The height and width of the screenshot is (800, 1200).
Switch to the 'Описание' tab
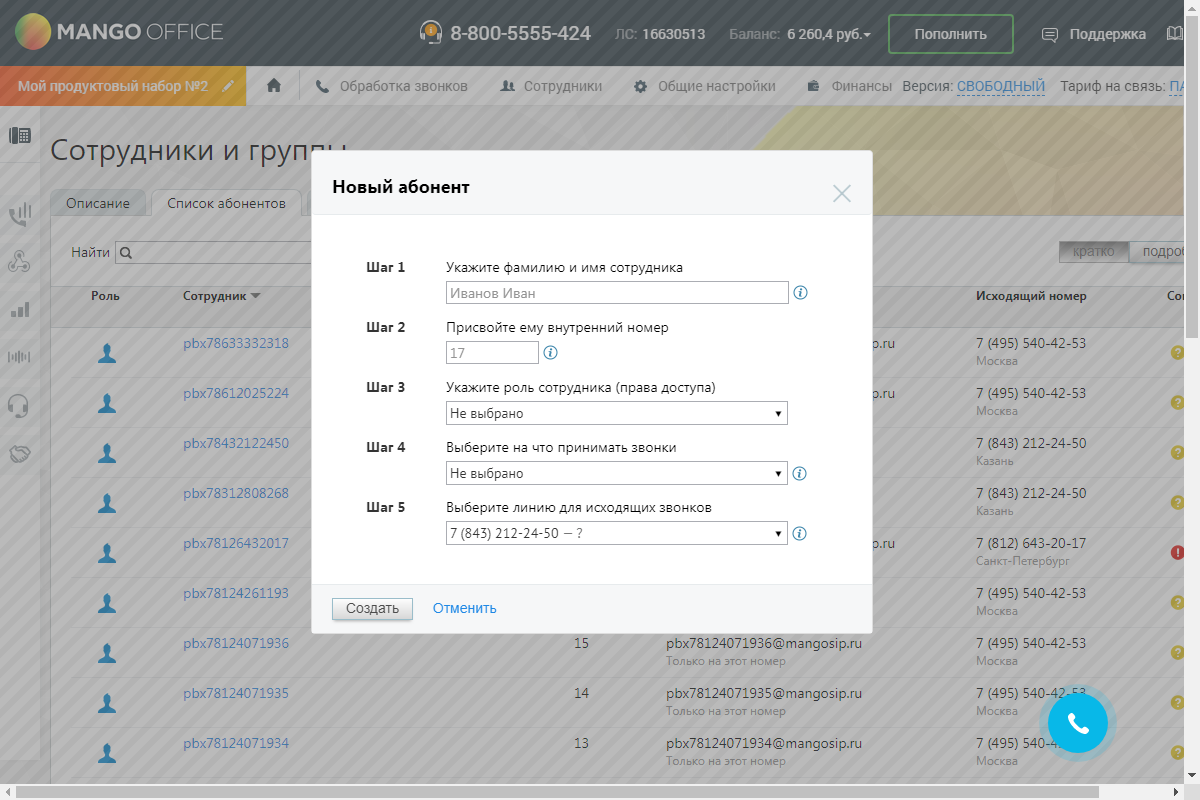pos(98,203)
